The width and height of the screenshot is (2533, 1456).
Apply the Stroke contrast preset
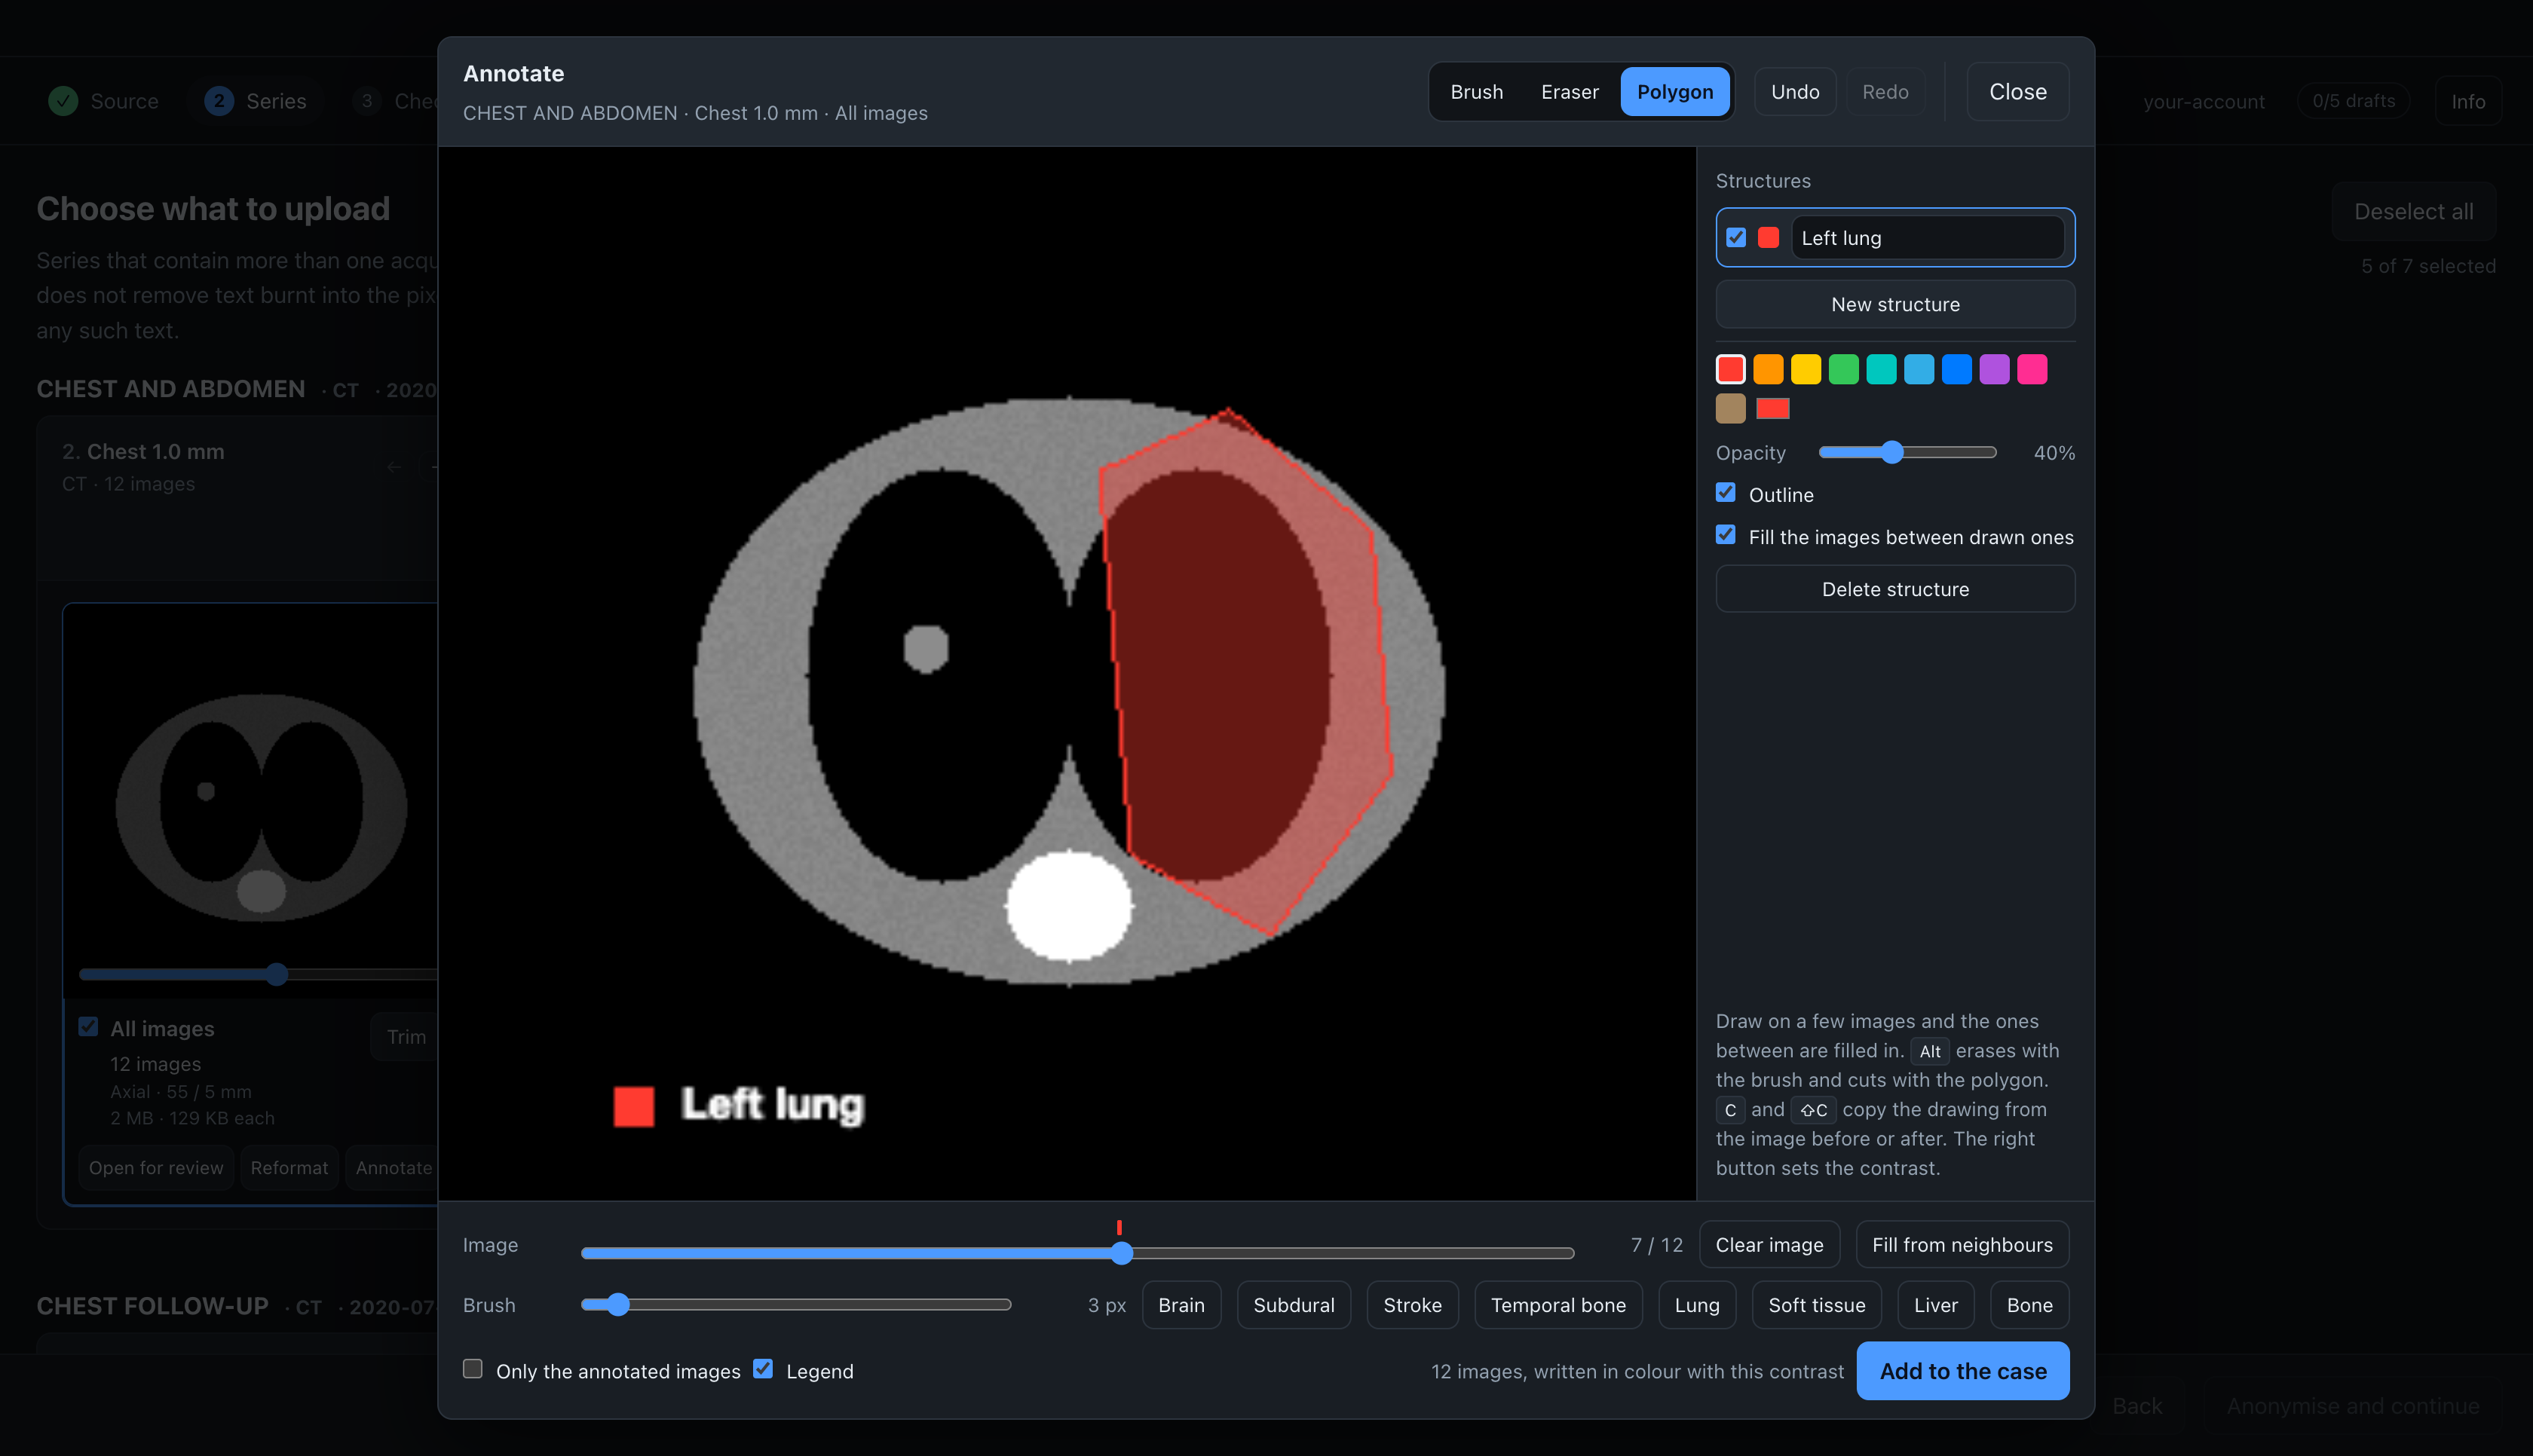(x=1412, y=1305)
